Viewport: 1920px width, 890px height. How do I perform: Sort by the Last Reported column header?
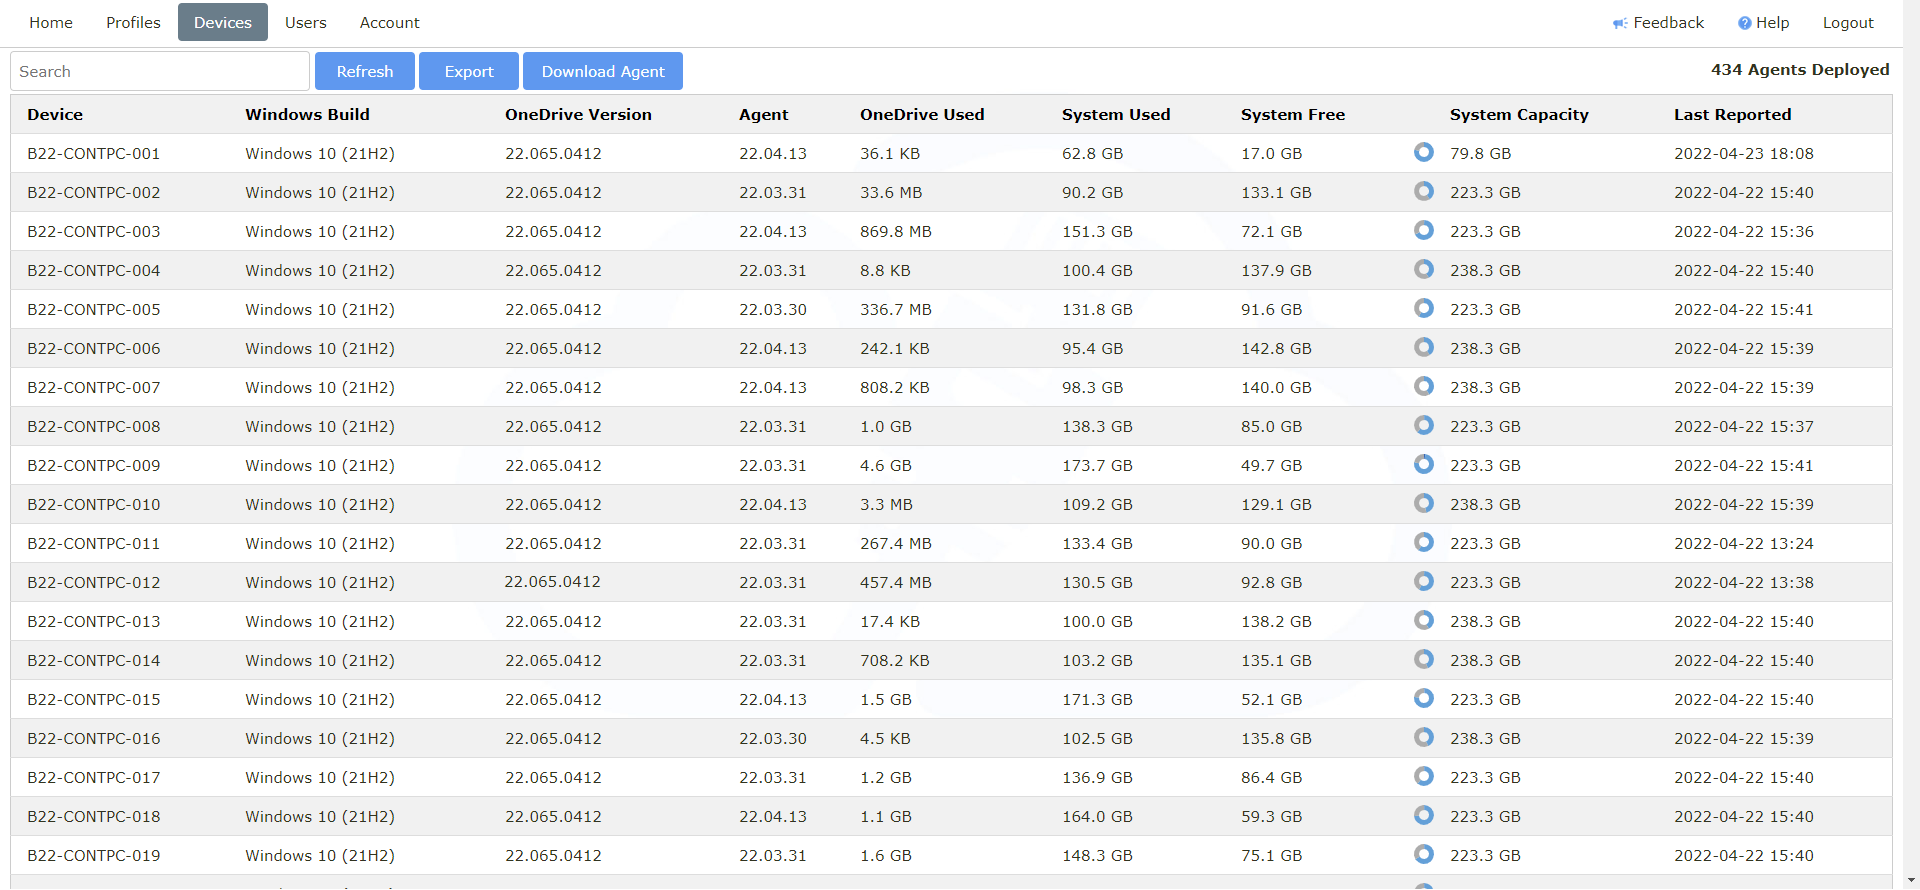coord(1732,114)
